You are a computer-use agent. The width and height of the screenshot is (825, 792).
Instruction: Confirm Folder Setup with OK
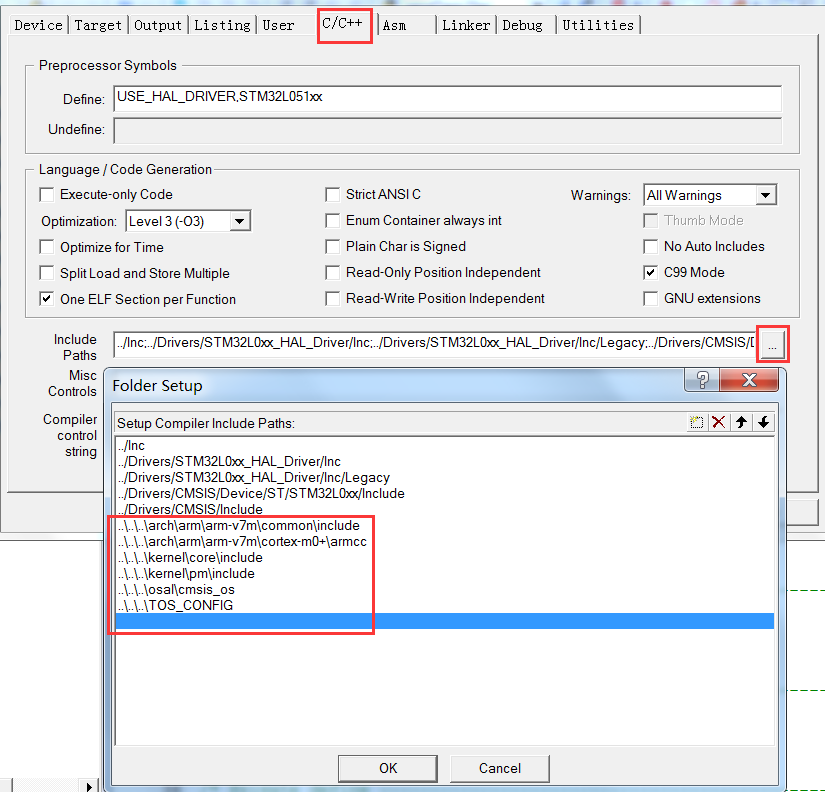[x=388, y=768]
